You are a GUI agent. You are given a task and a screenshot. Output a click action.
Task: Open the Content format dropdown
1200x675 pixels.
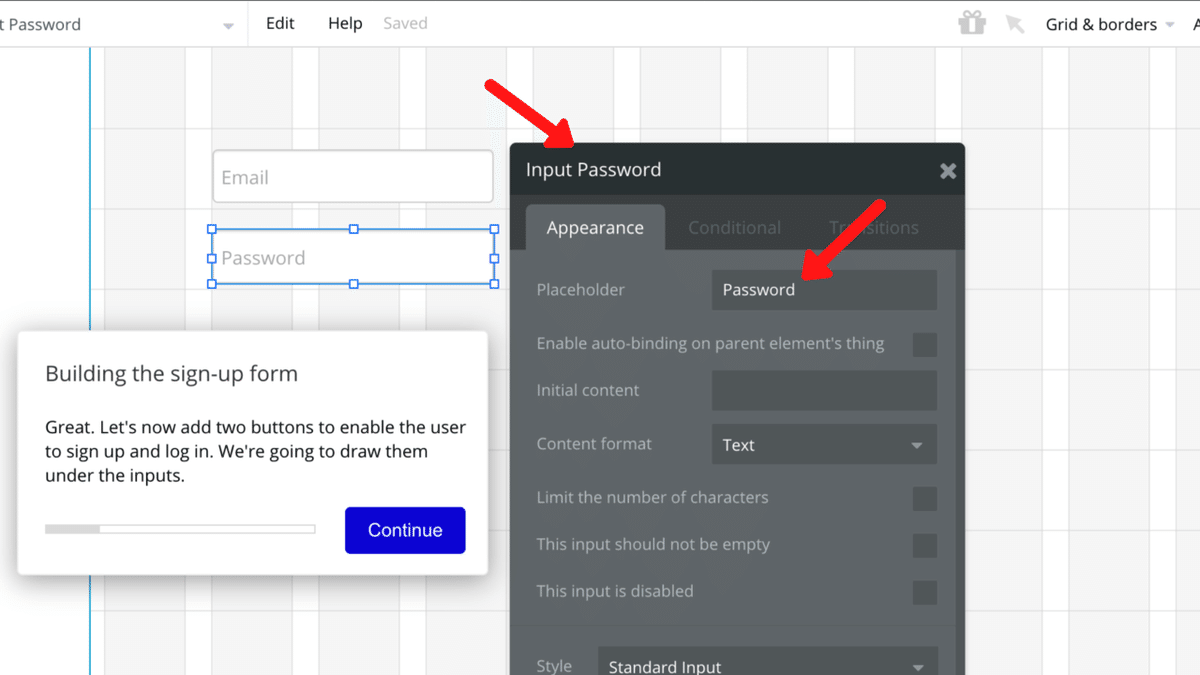tap(824, 445)
